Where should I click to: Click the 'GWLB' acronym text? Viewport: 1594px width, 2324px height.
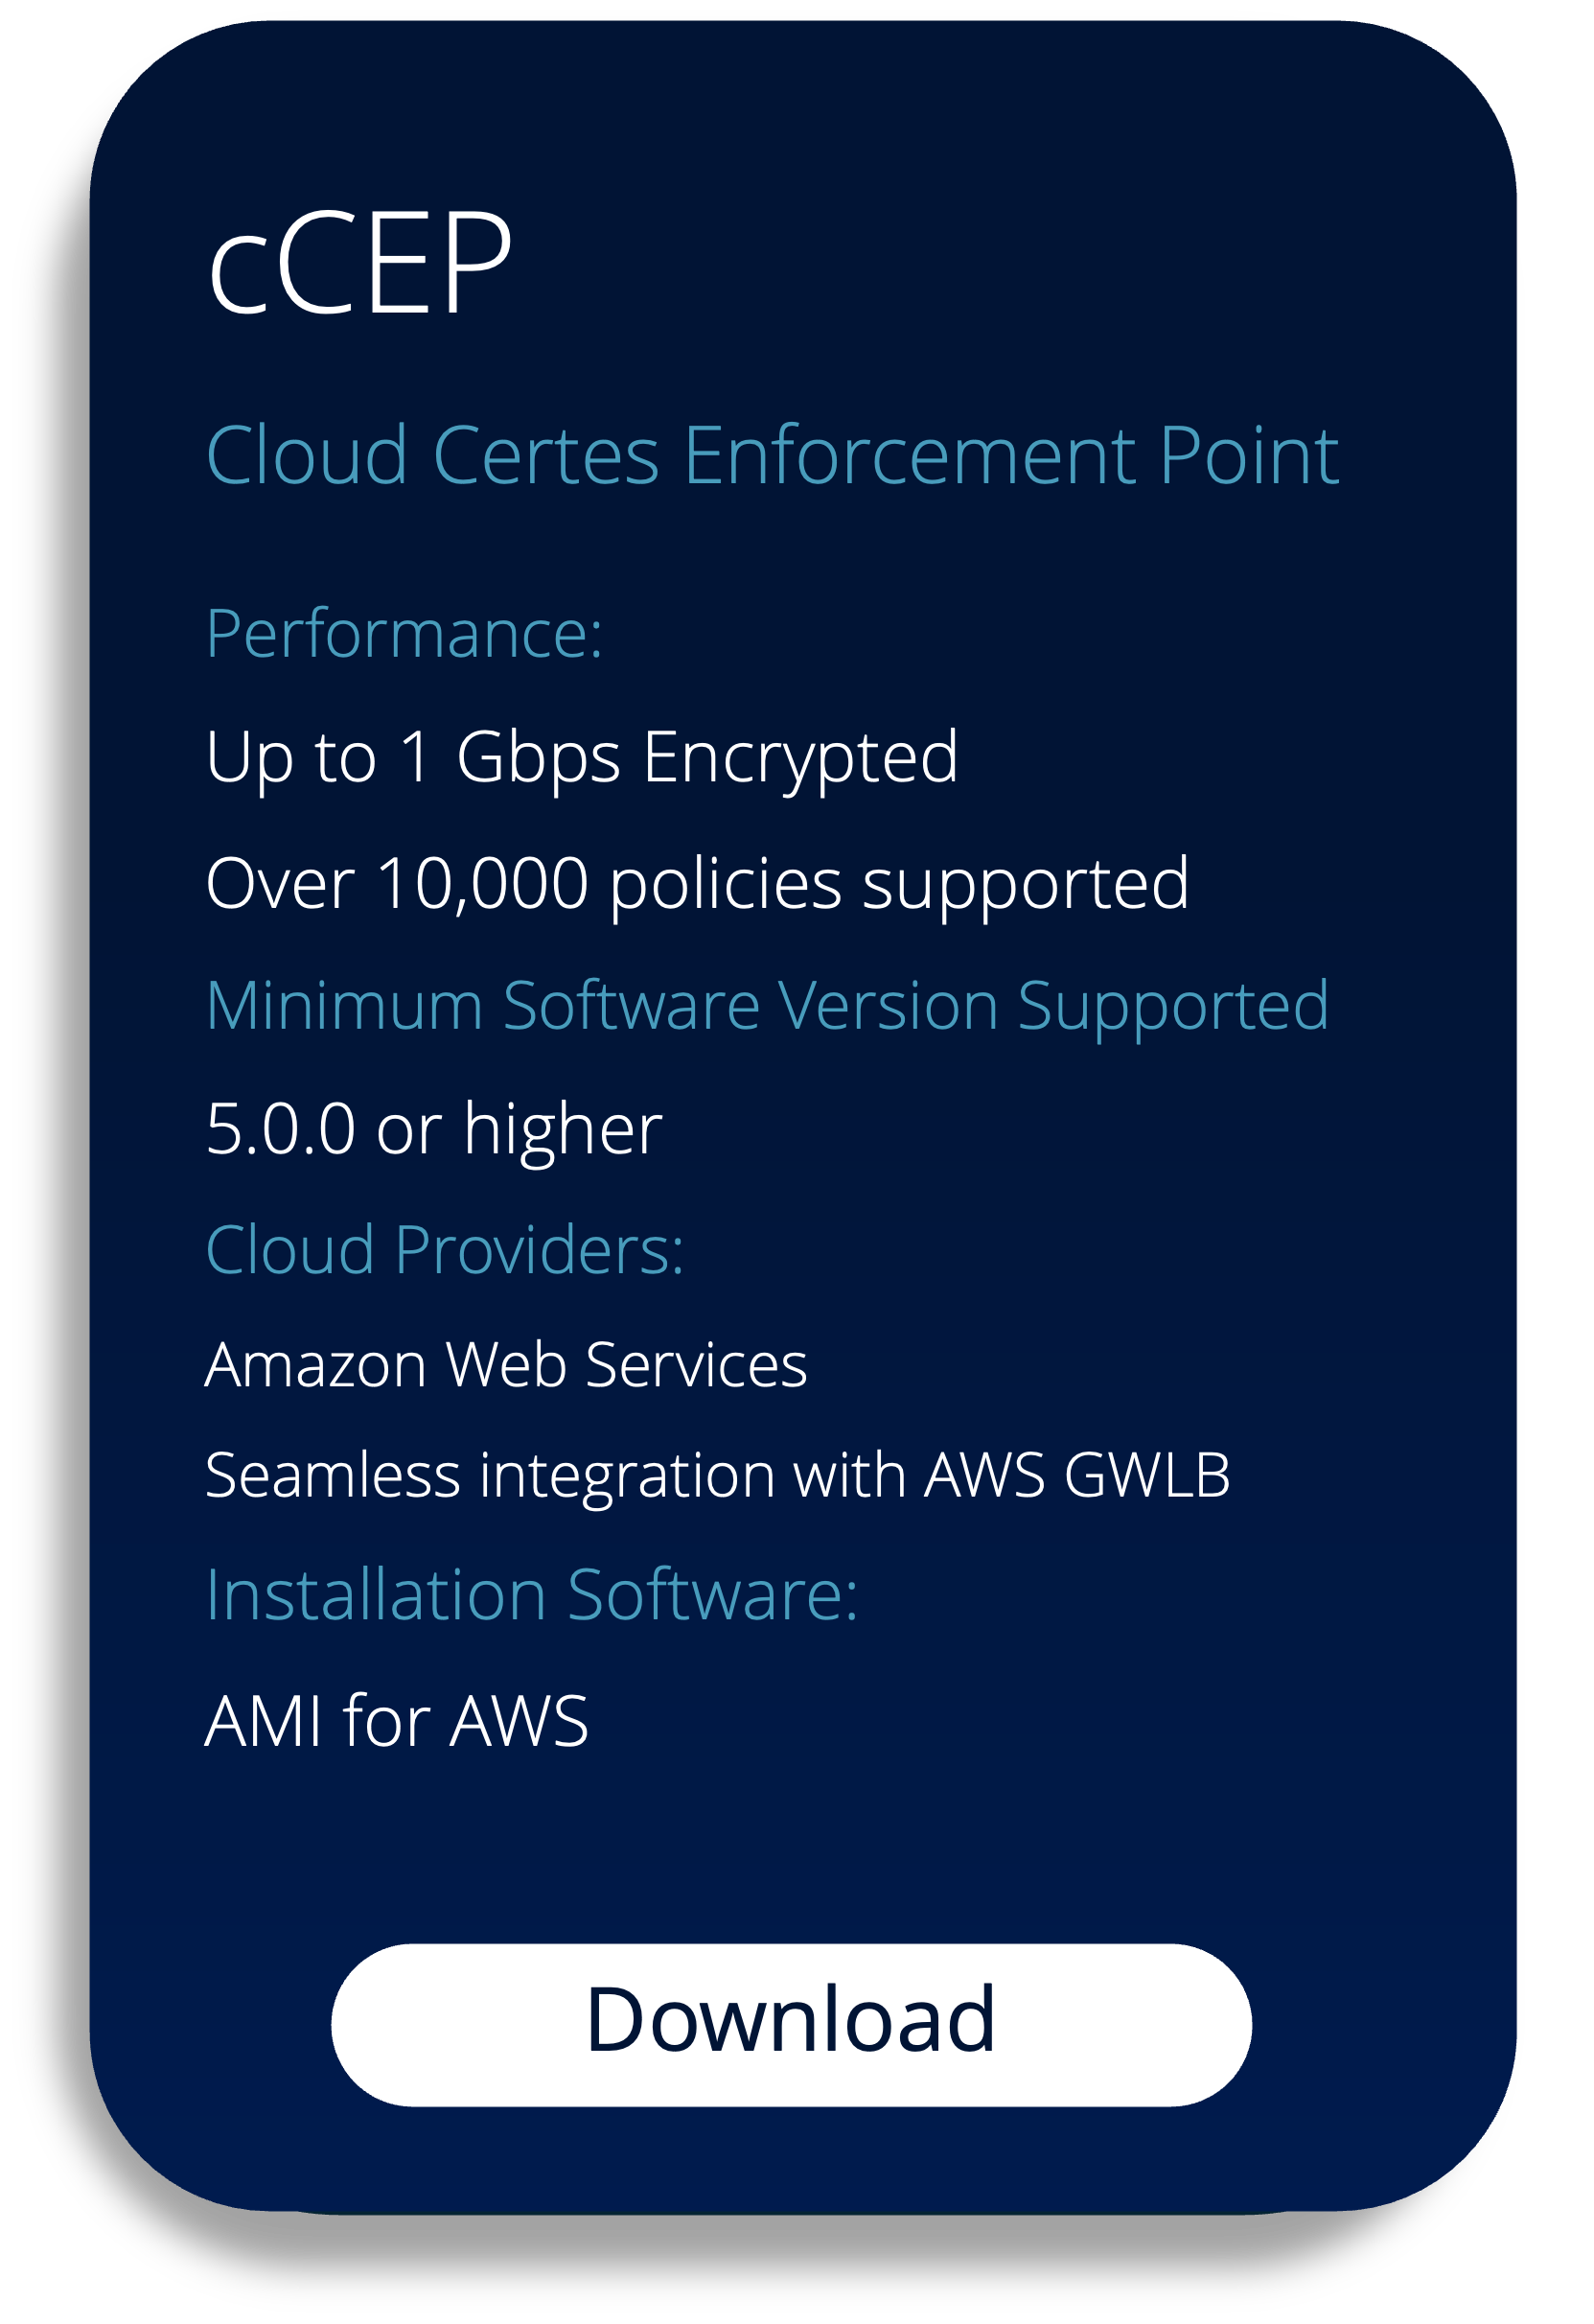click(1147, 1476)
